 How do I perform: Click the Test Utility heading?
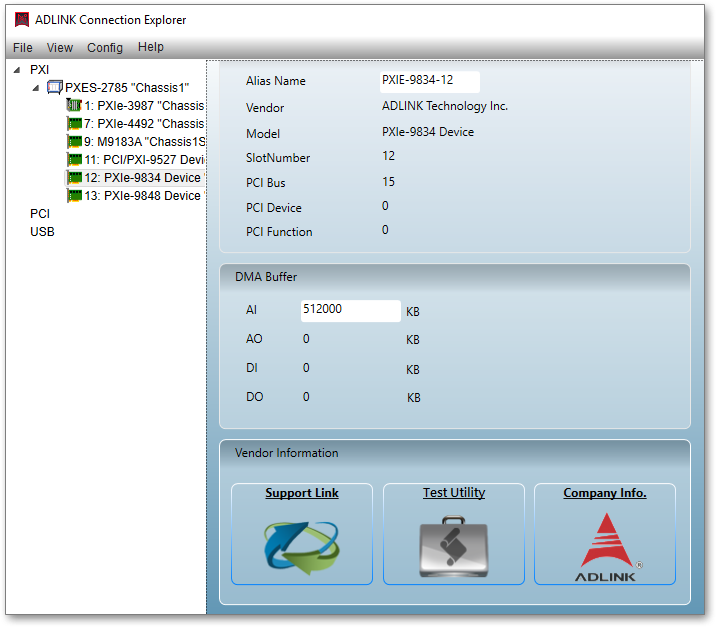pyautogui.click(x=454, y=493)
